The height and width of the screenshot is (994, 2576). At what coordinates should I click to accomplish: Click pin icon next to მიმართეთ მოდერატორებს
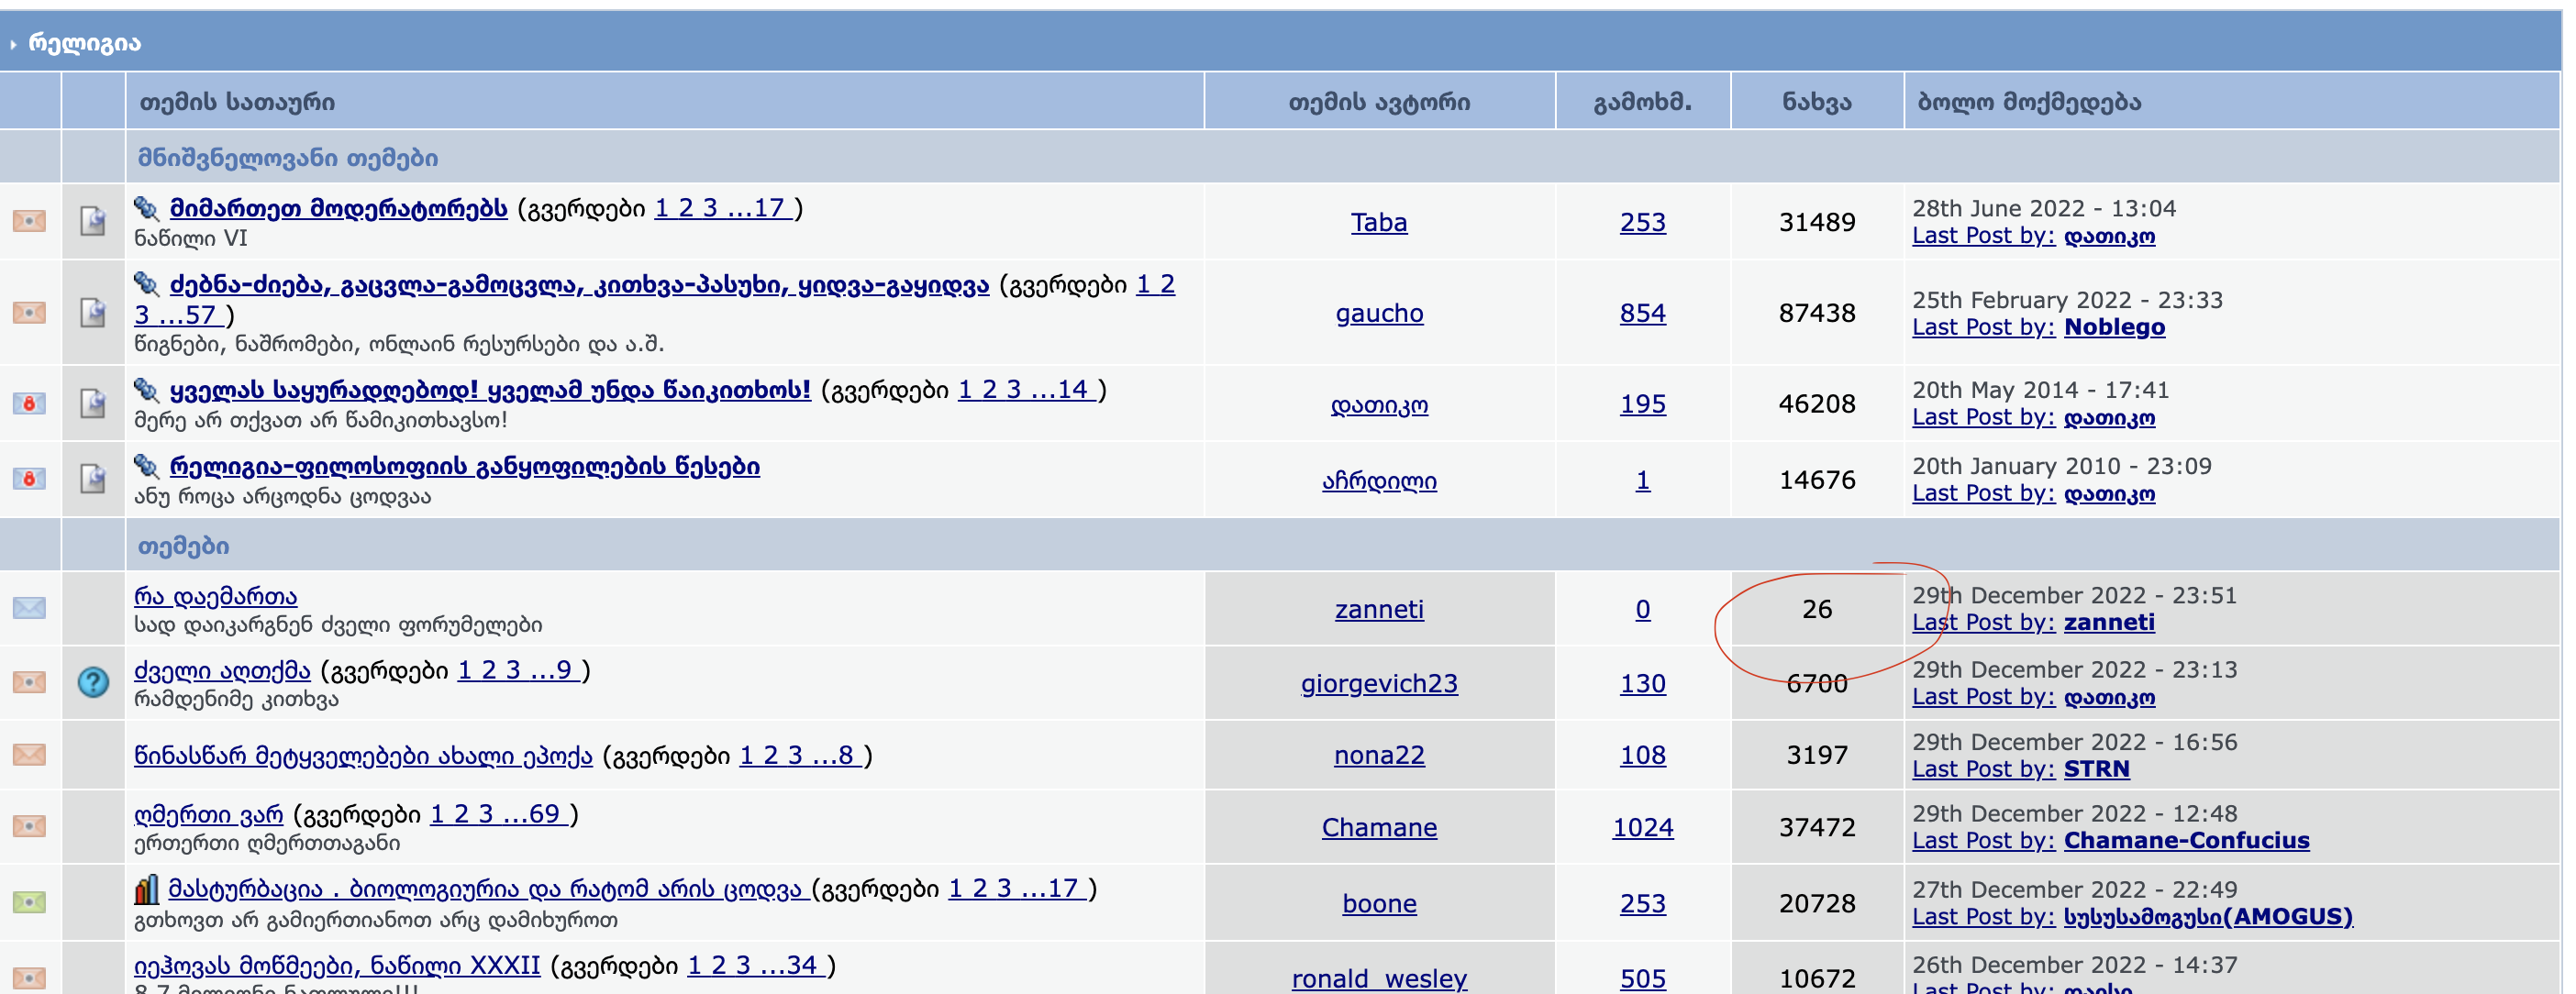pos(146,208)
